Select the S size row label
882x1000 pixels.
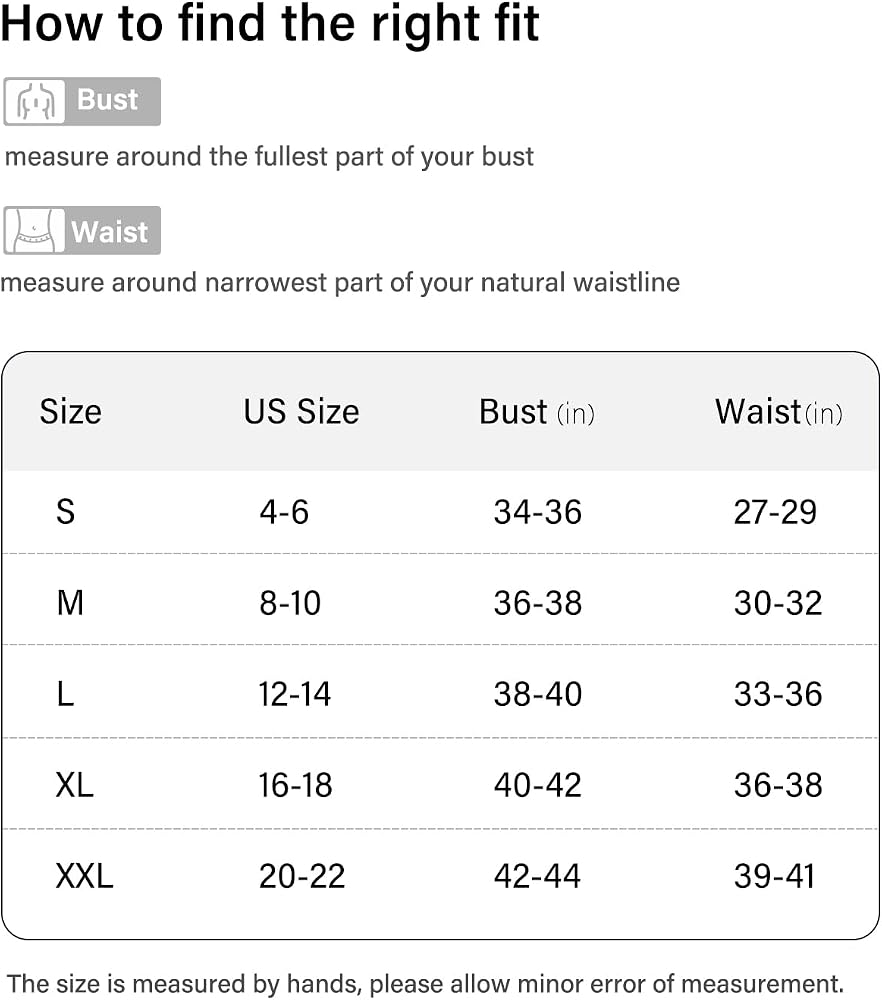point(66,512)
